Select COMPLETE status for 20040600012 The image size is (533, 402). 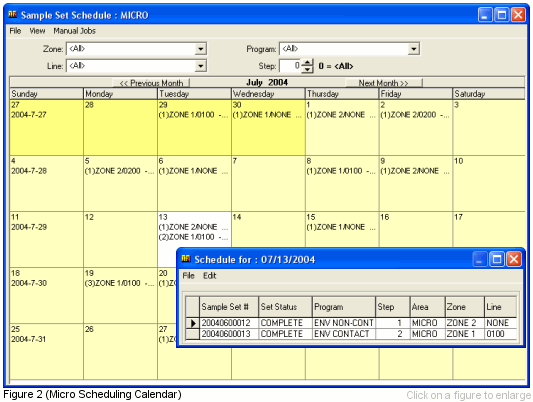[x=286, y=323]
